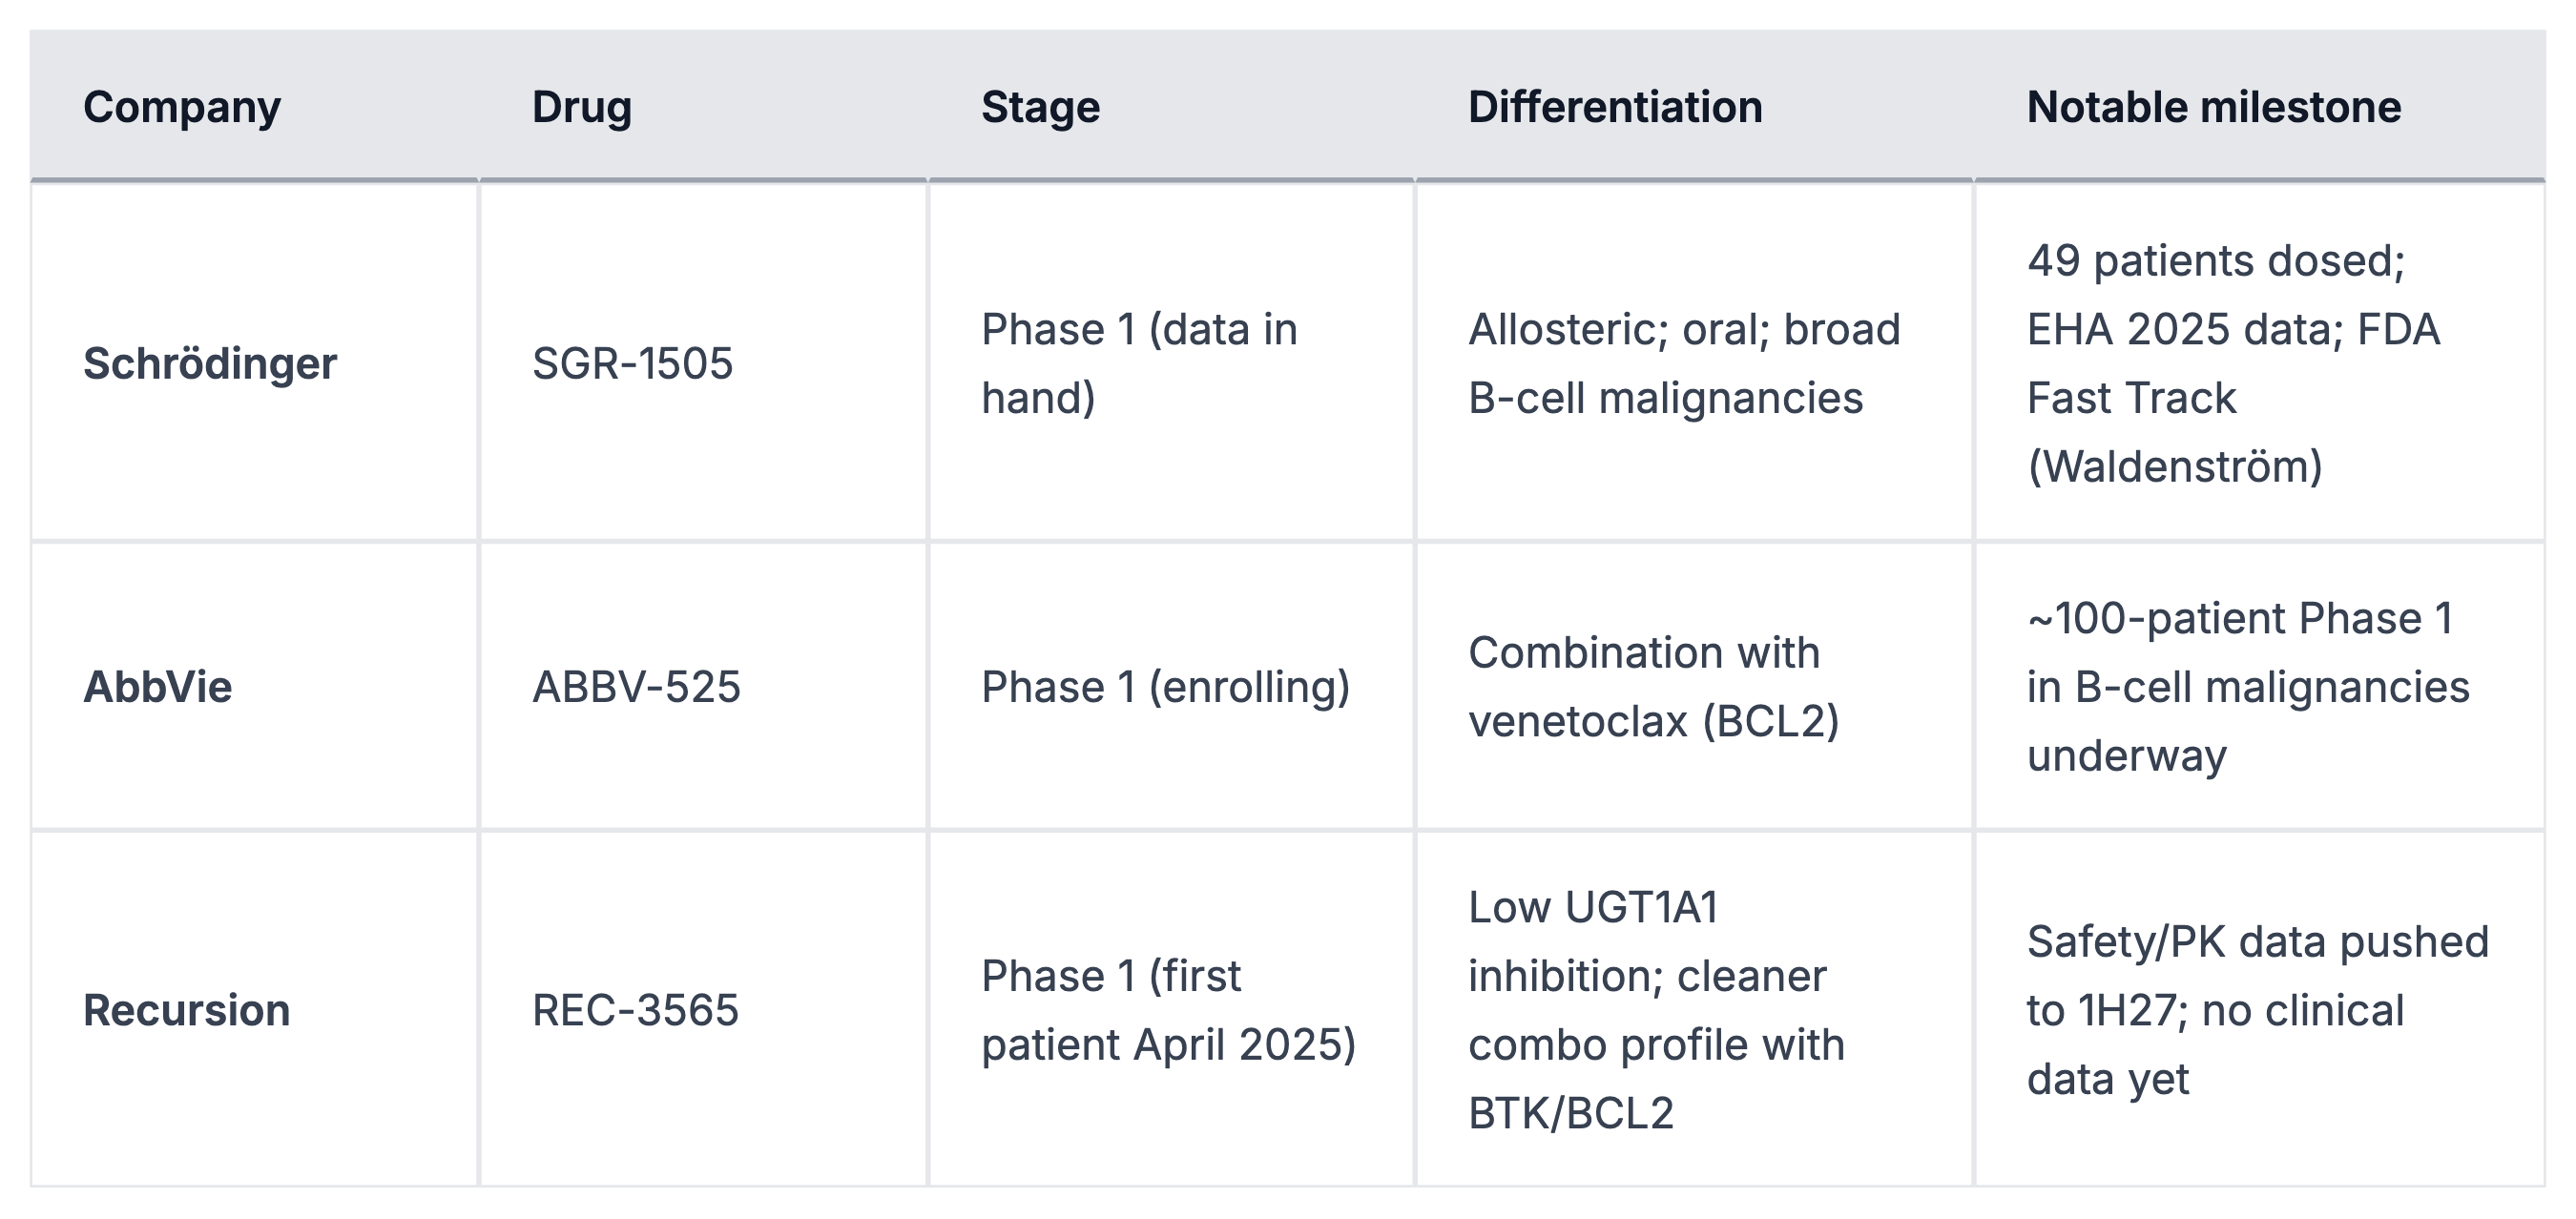This screenshot has width=2576, height=1219.
Task: Select the Schrödinger company cell
Action: (x=210, y=363)
